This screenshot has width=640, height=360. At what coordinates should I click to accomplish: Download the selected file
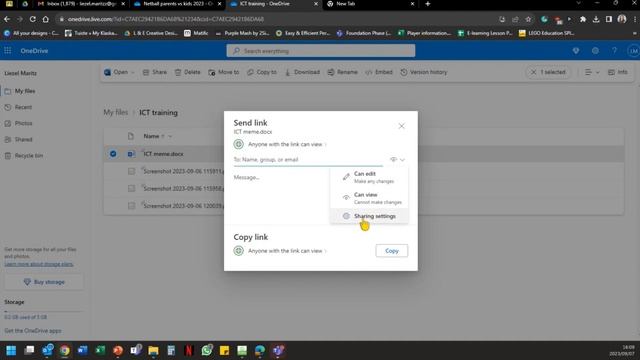[302, 72]
